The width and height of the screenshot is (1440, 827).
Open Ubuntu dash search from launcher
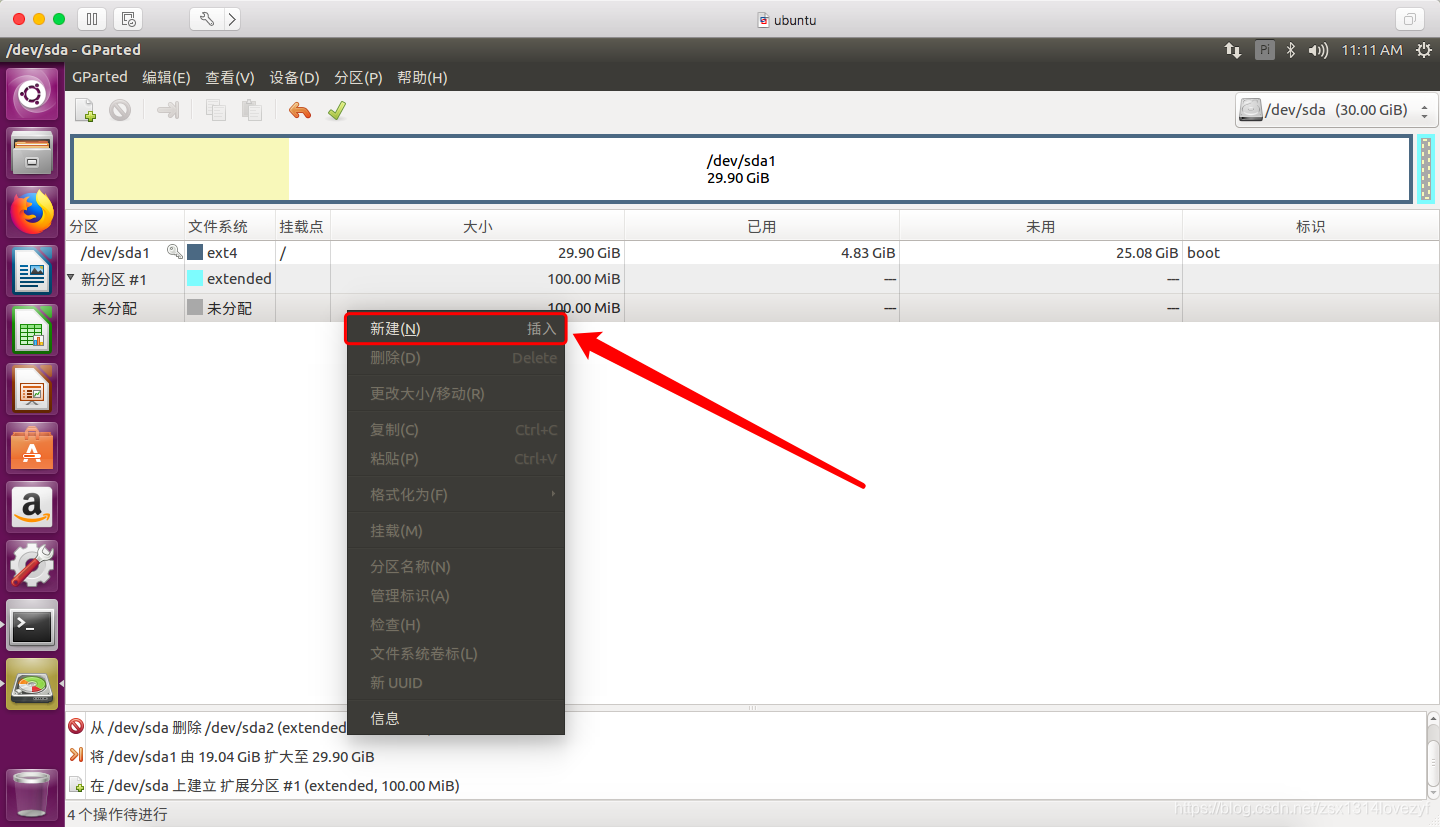pyautogui.click(x=32, y=95)
